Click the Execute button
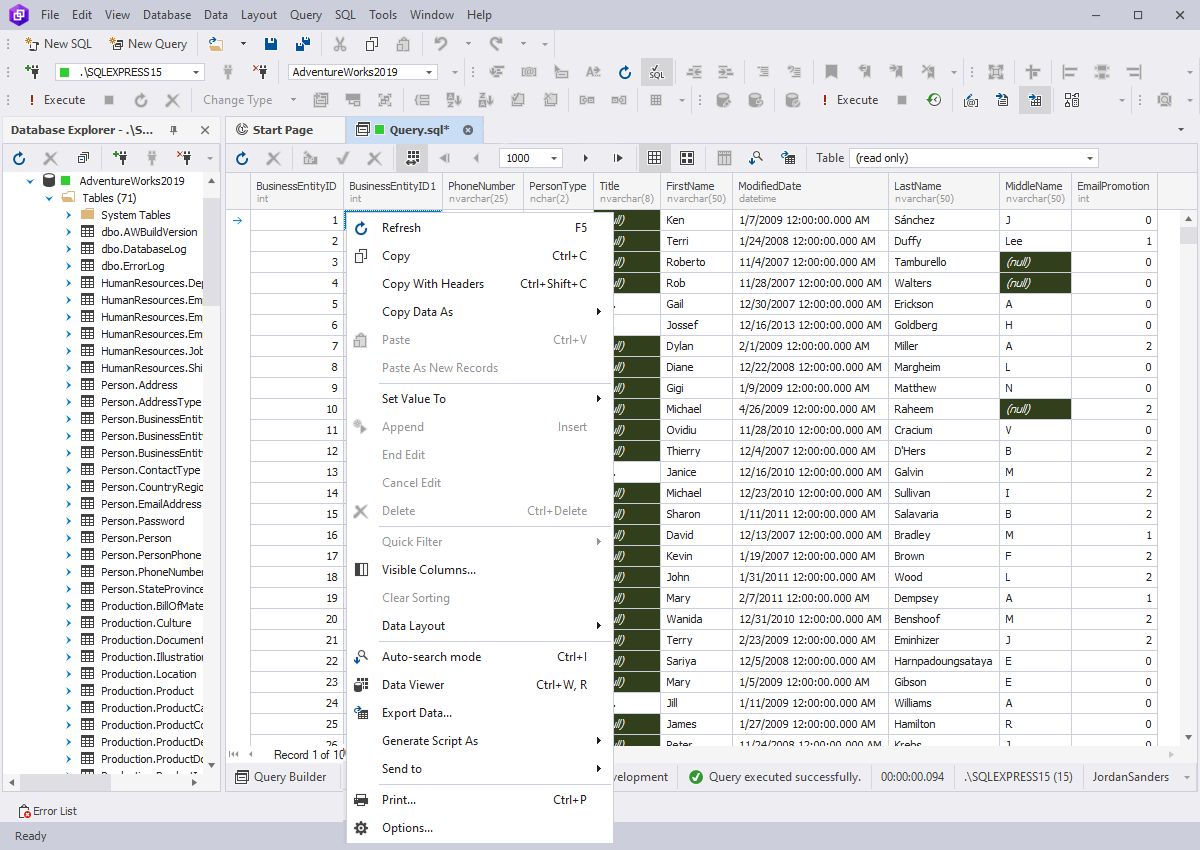The height and width of the screenshot is (850, 1200). click(x=63, y=100)
